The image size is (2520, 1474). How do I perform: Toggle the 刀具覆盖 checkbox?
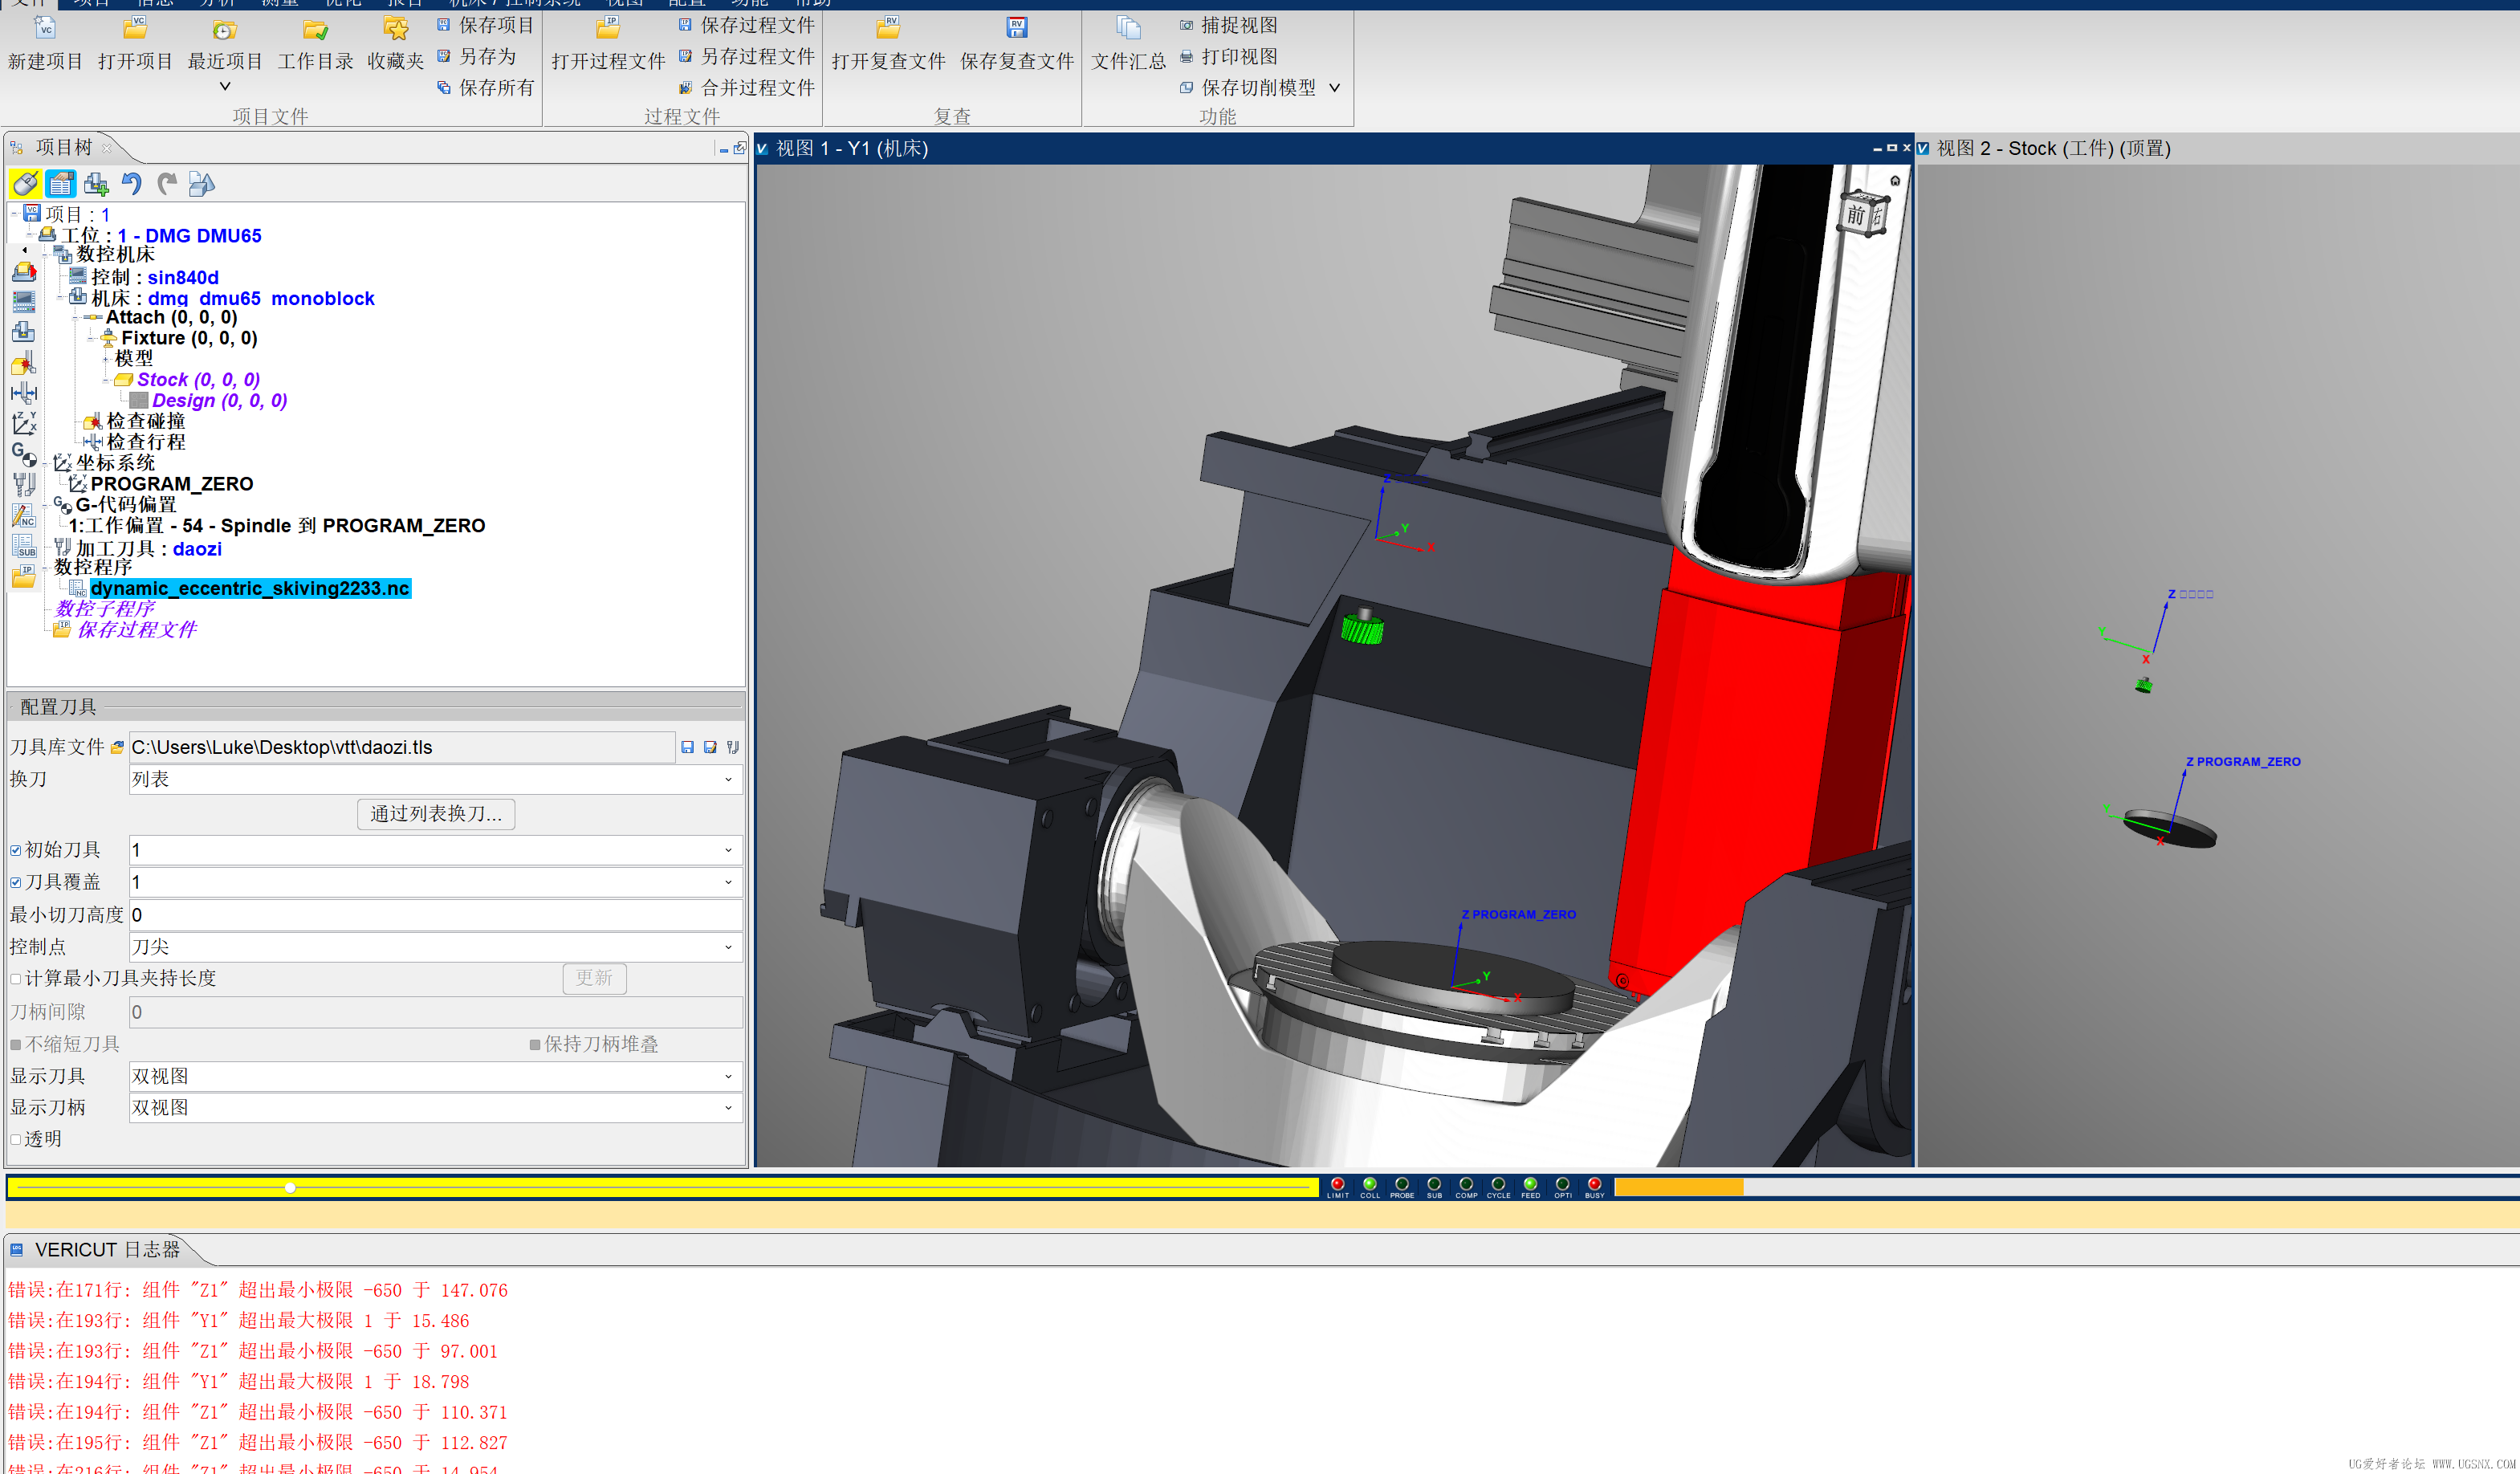click(x=16, y=882)
